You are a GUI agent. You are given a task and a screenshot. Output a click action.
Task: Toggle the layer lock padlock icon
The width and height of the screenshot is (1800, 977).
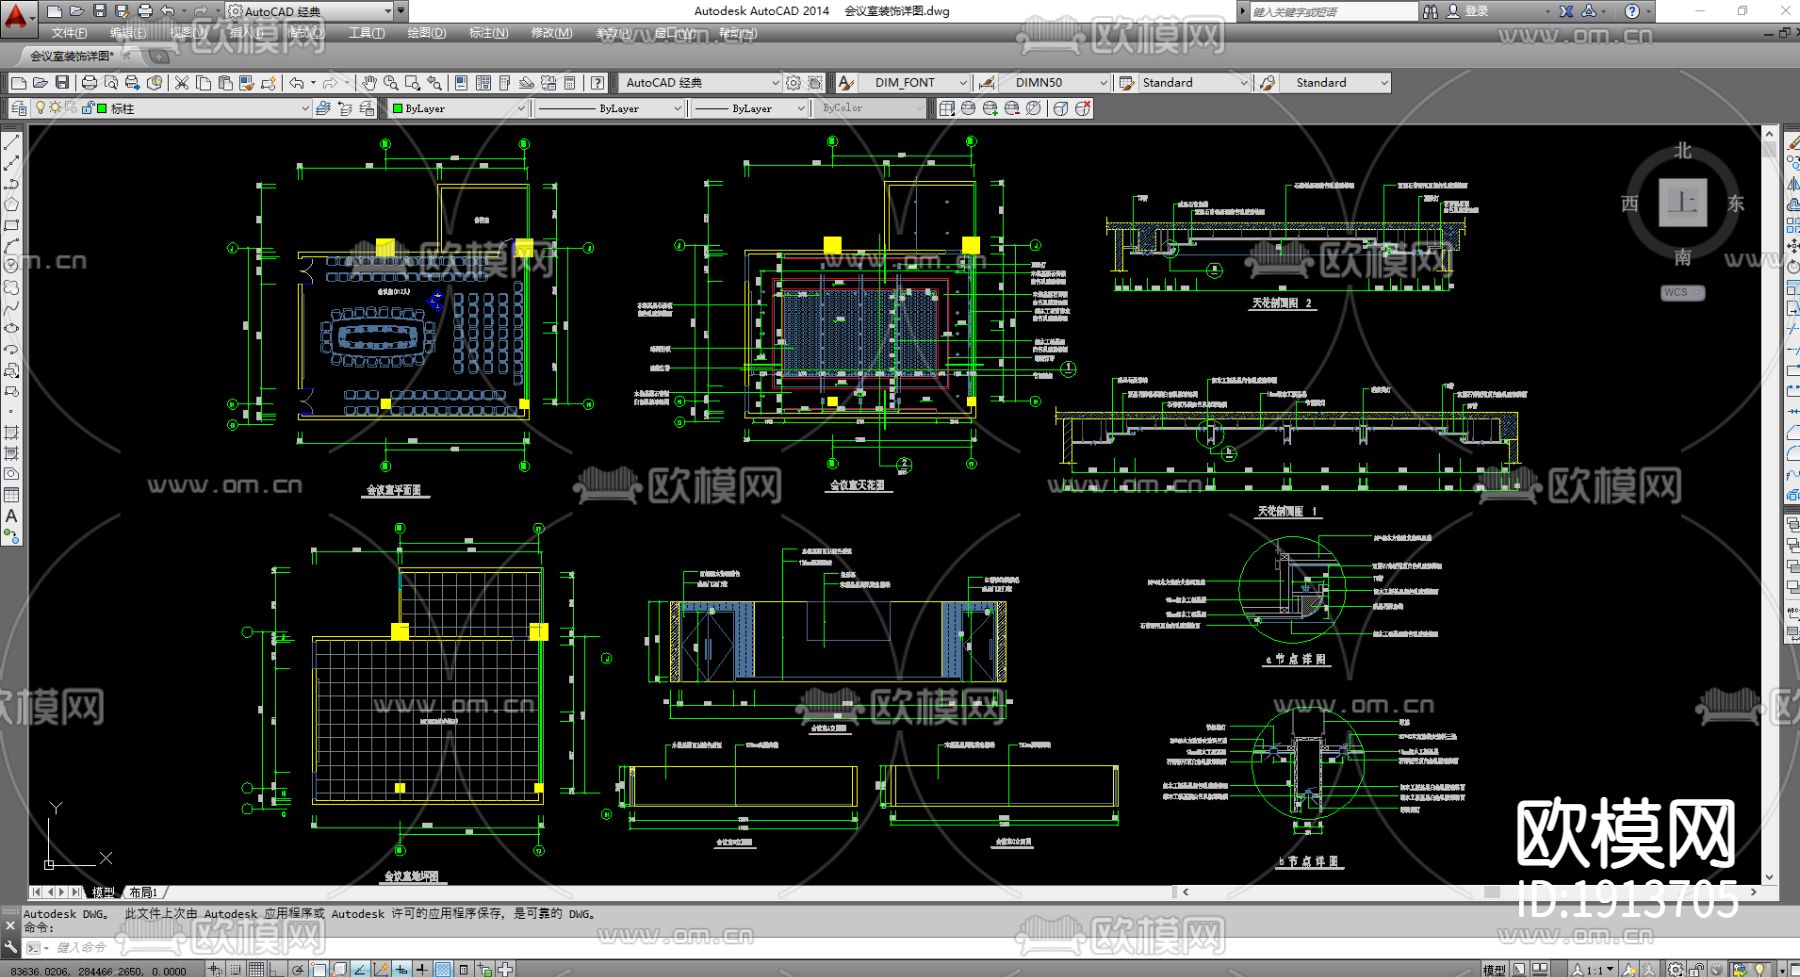(87, 108)
